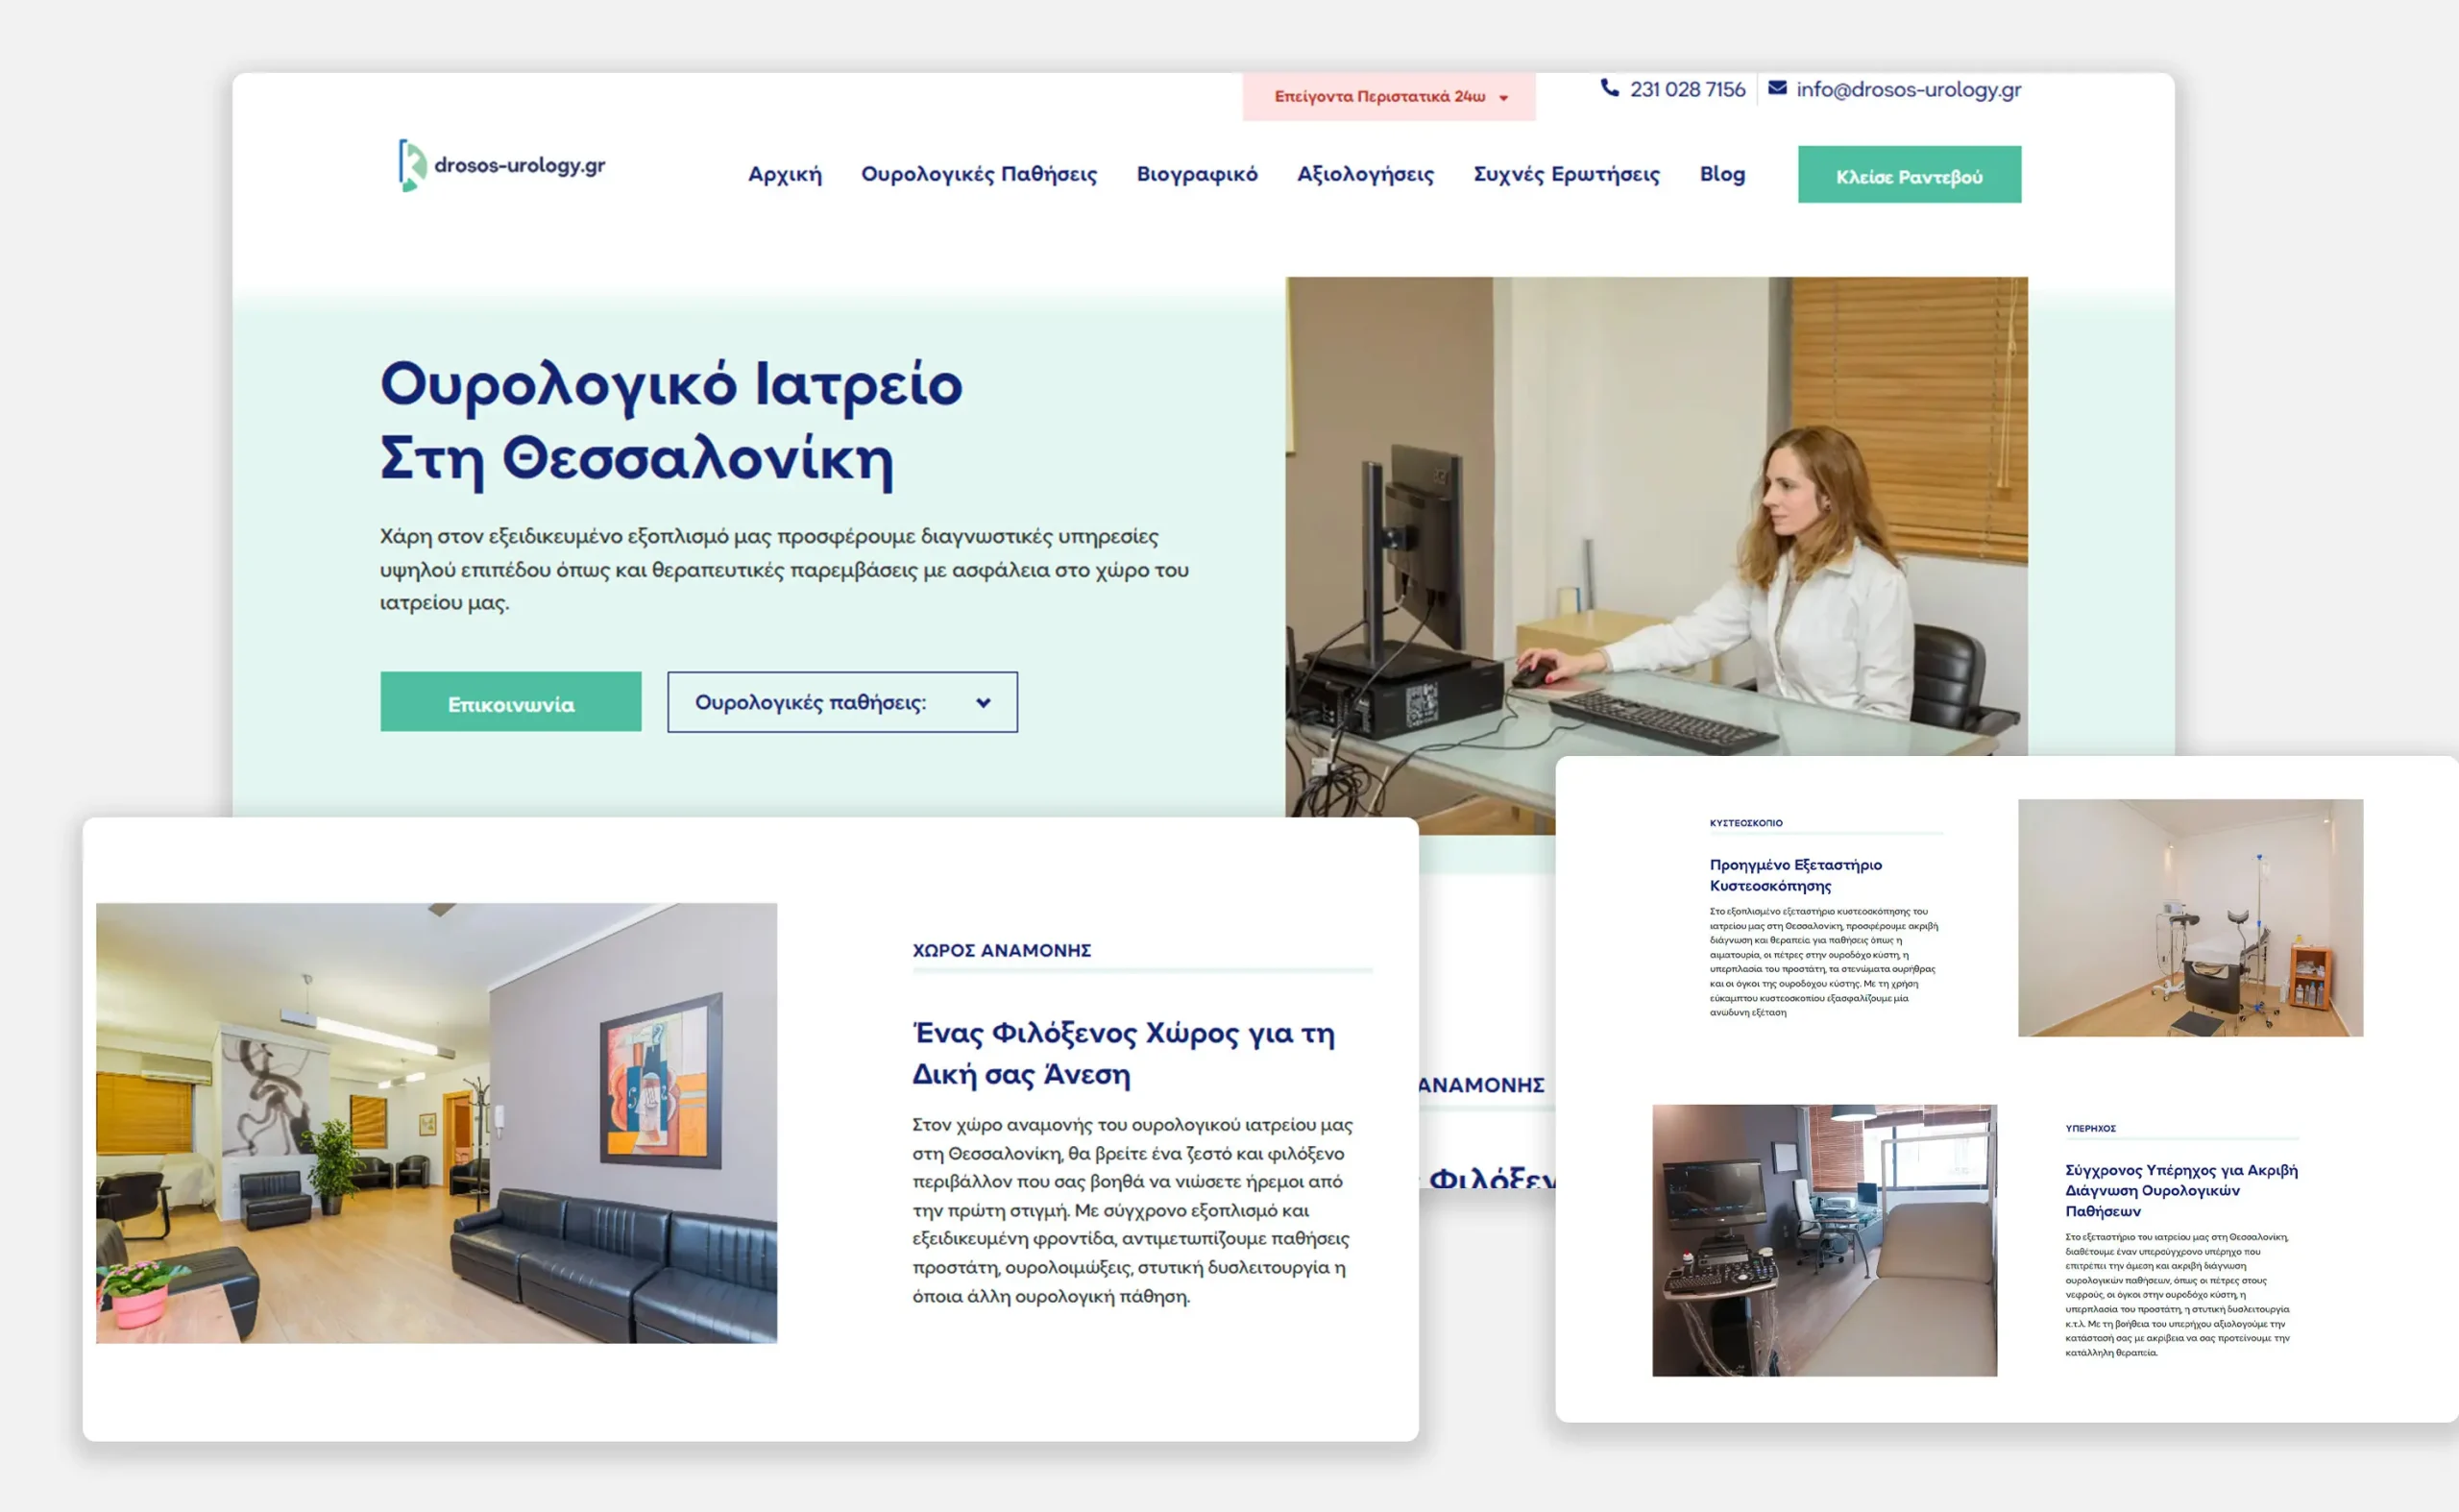
Task: Click the cystoscopy exam room image
Action: [2189, 917]
